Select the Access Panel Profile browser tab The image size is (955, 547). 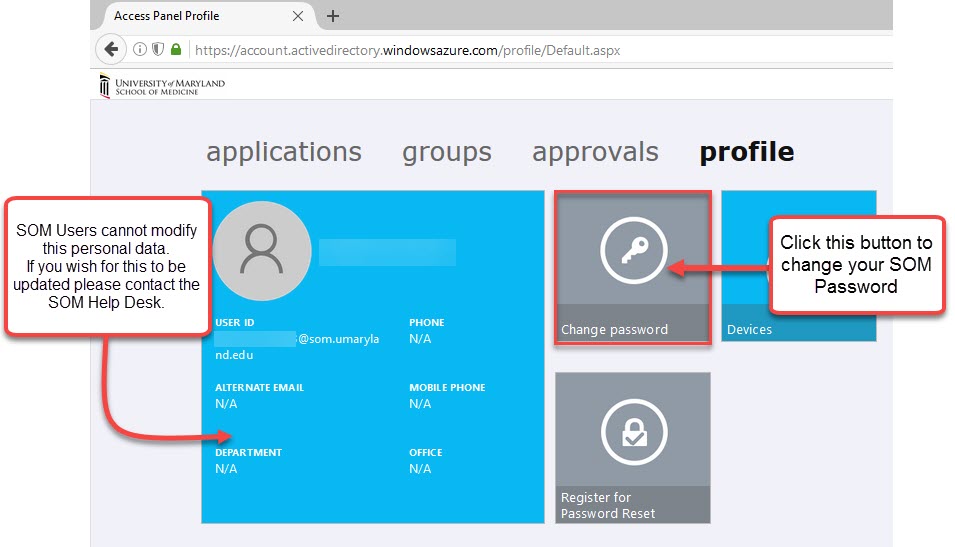[x=190, y=16]
